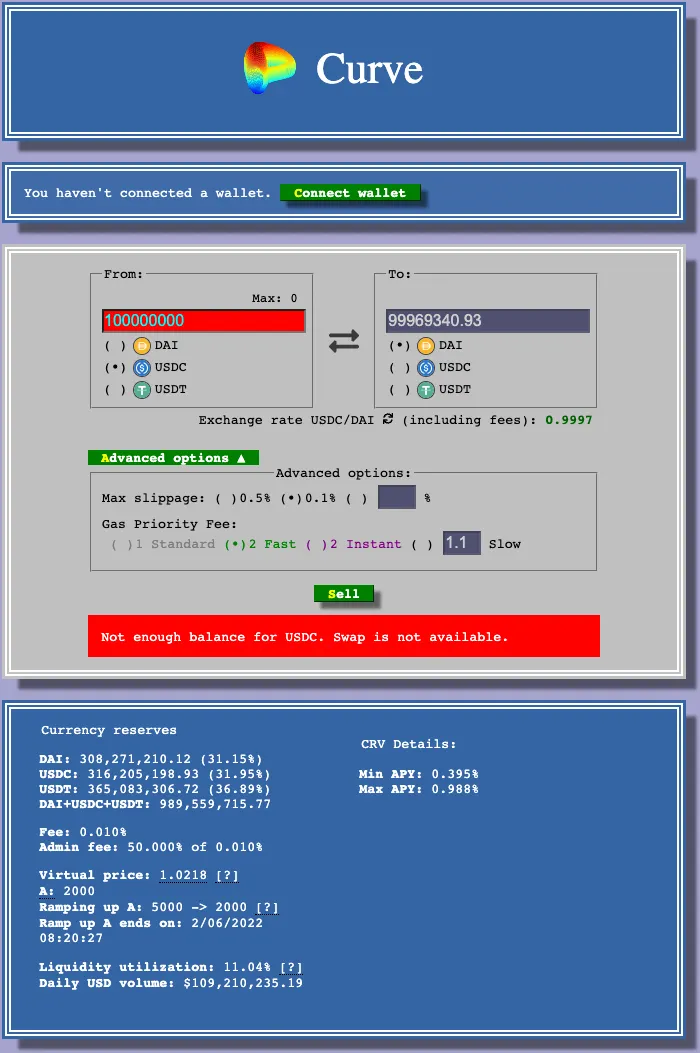Click the Sell button
The image size is (700, 1053).
pos(343,594)
